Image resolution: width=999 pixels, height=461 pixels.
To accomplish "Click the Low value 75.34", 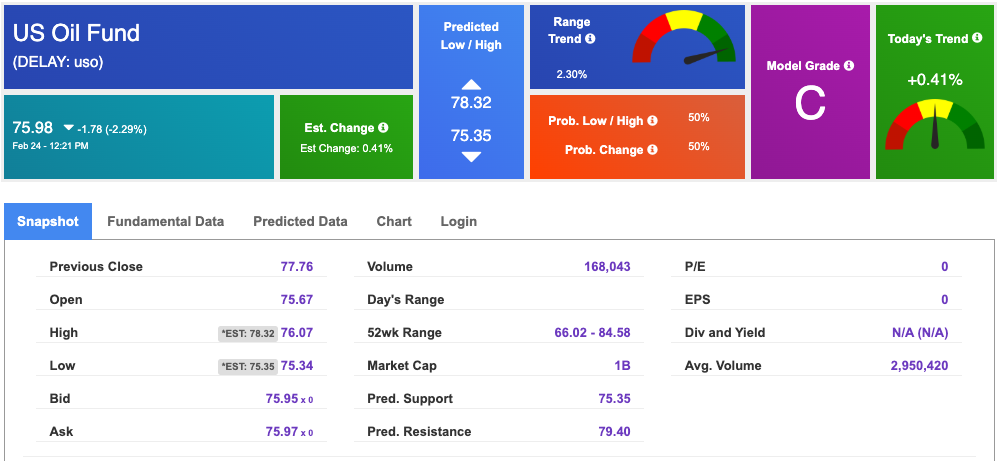I will coord(297,366).
